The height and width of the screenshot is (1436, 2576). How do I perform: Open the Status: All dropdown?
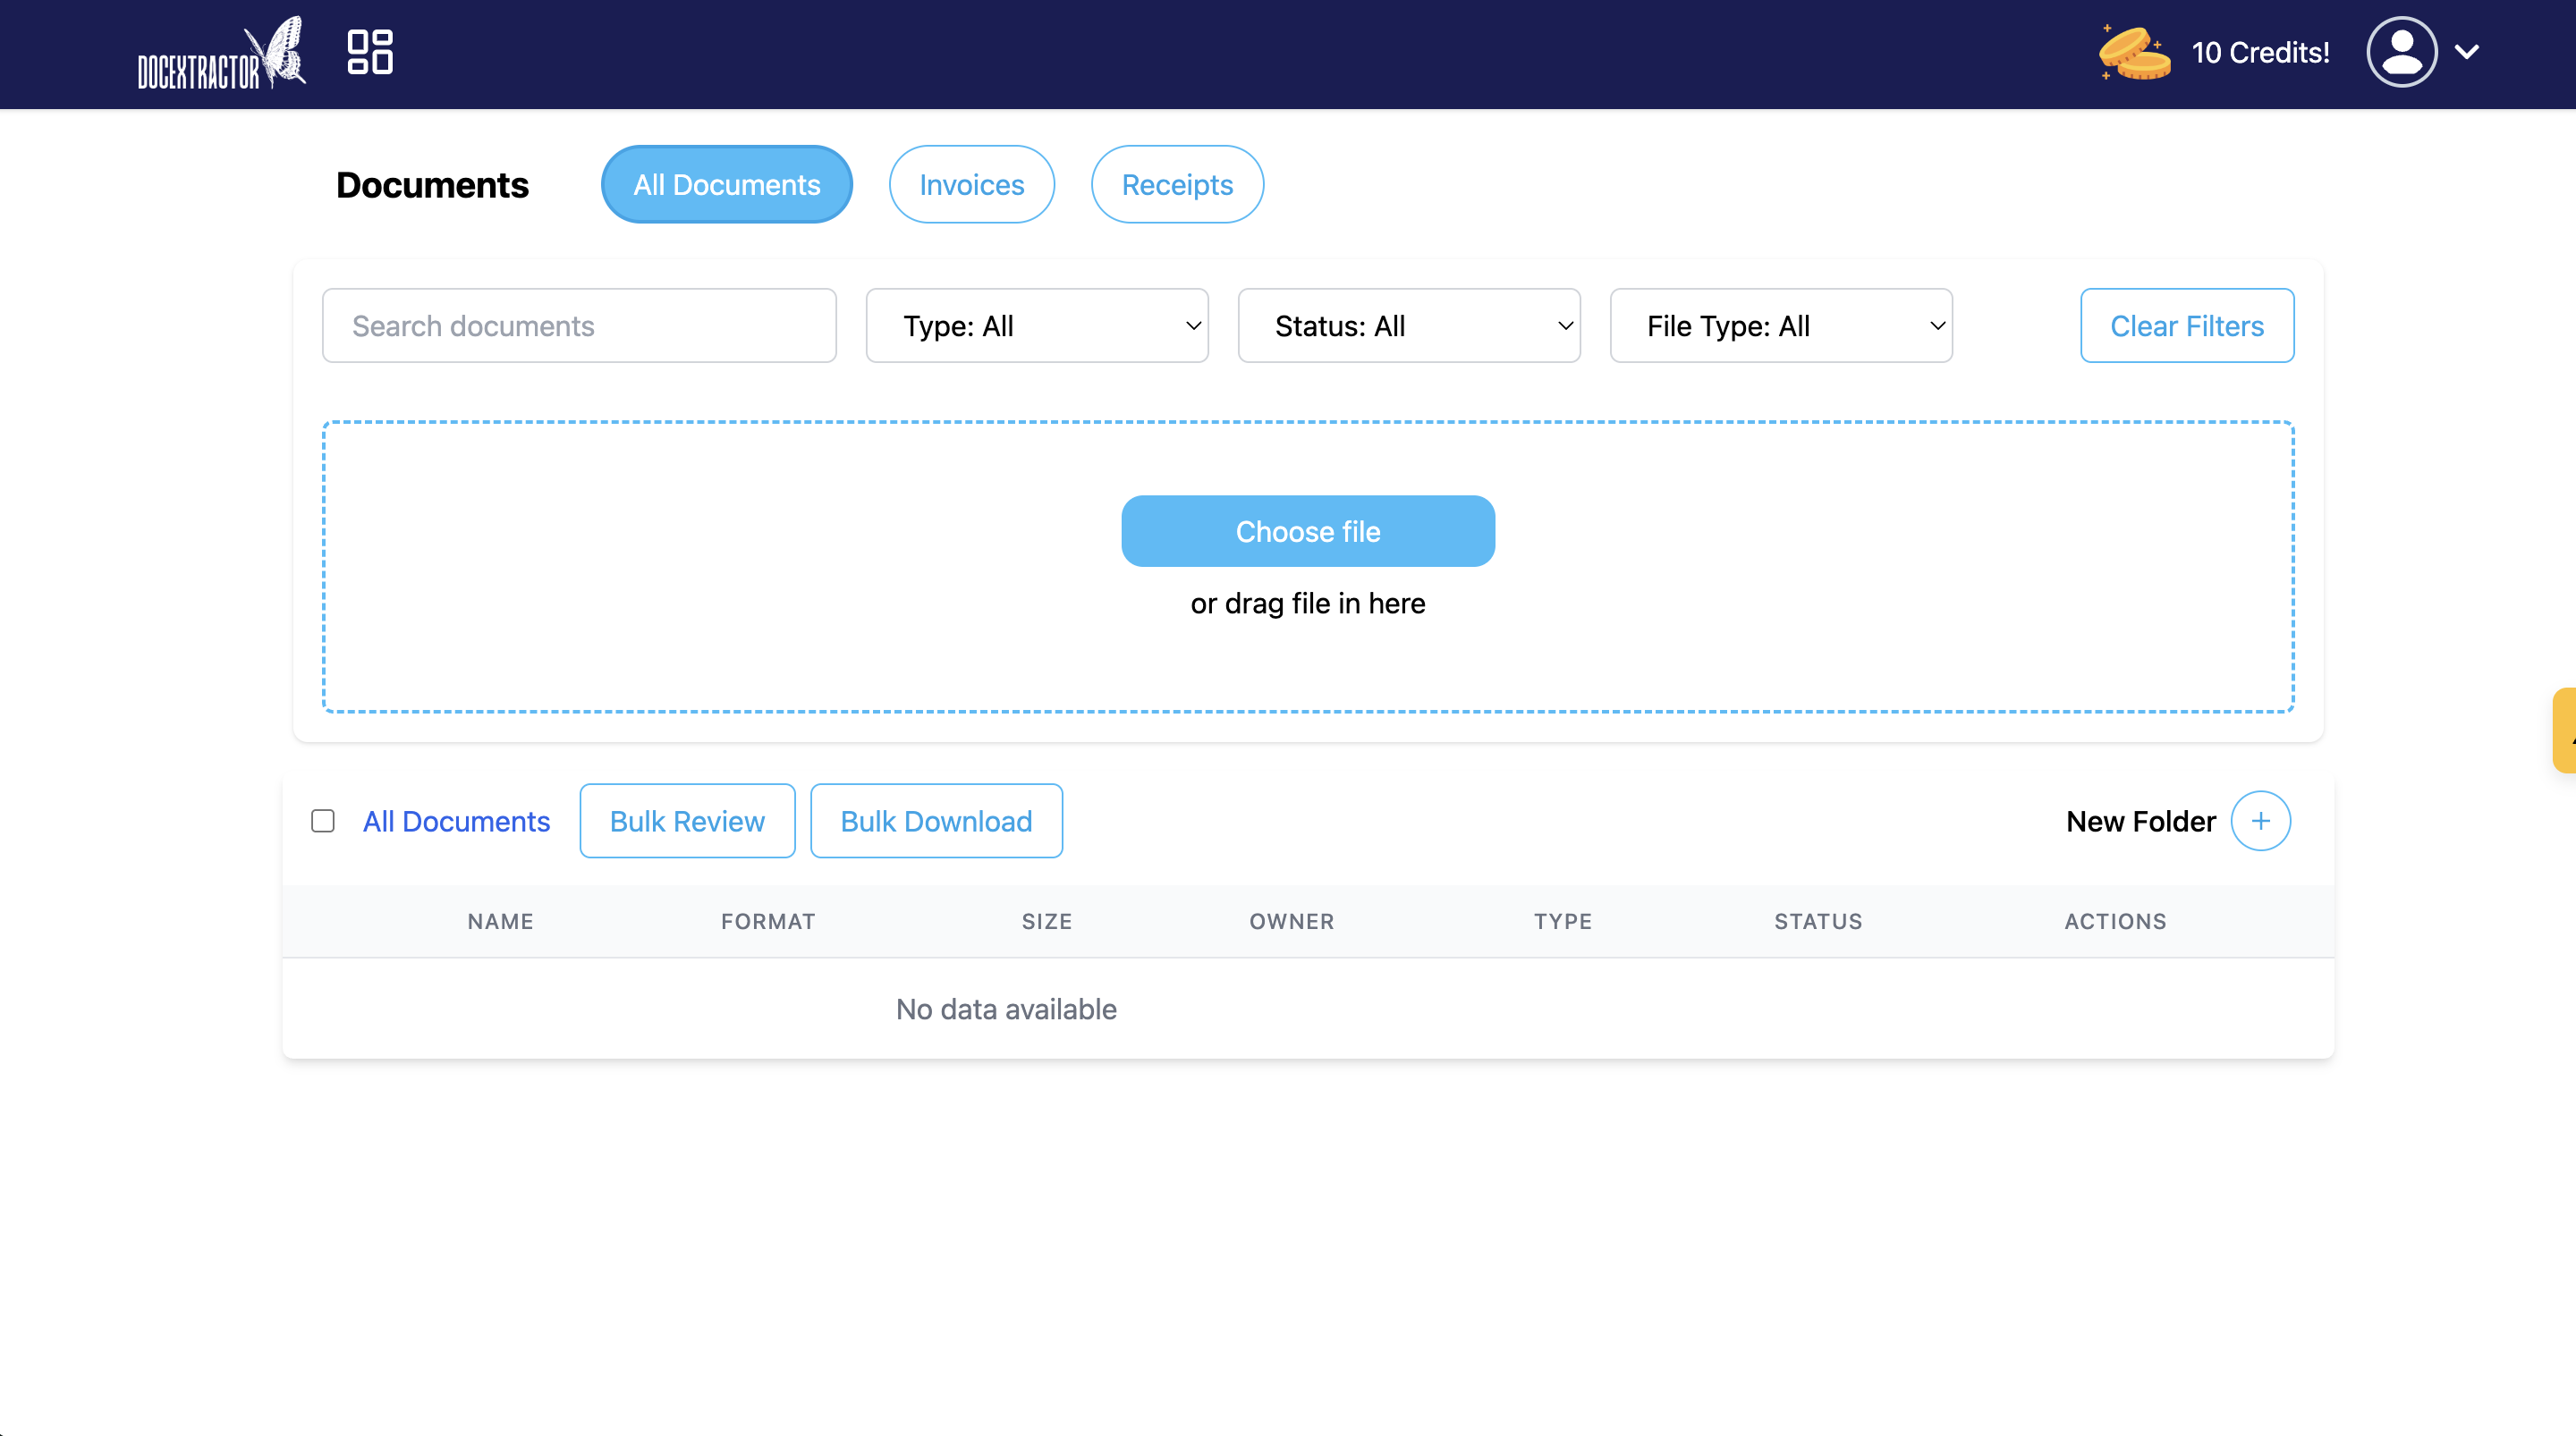1408,326
